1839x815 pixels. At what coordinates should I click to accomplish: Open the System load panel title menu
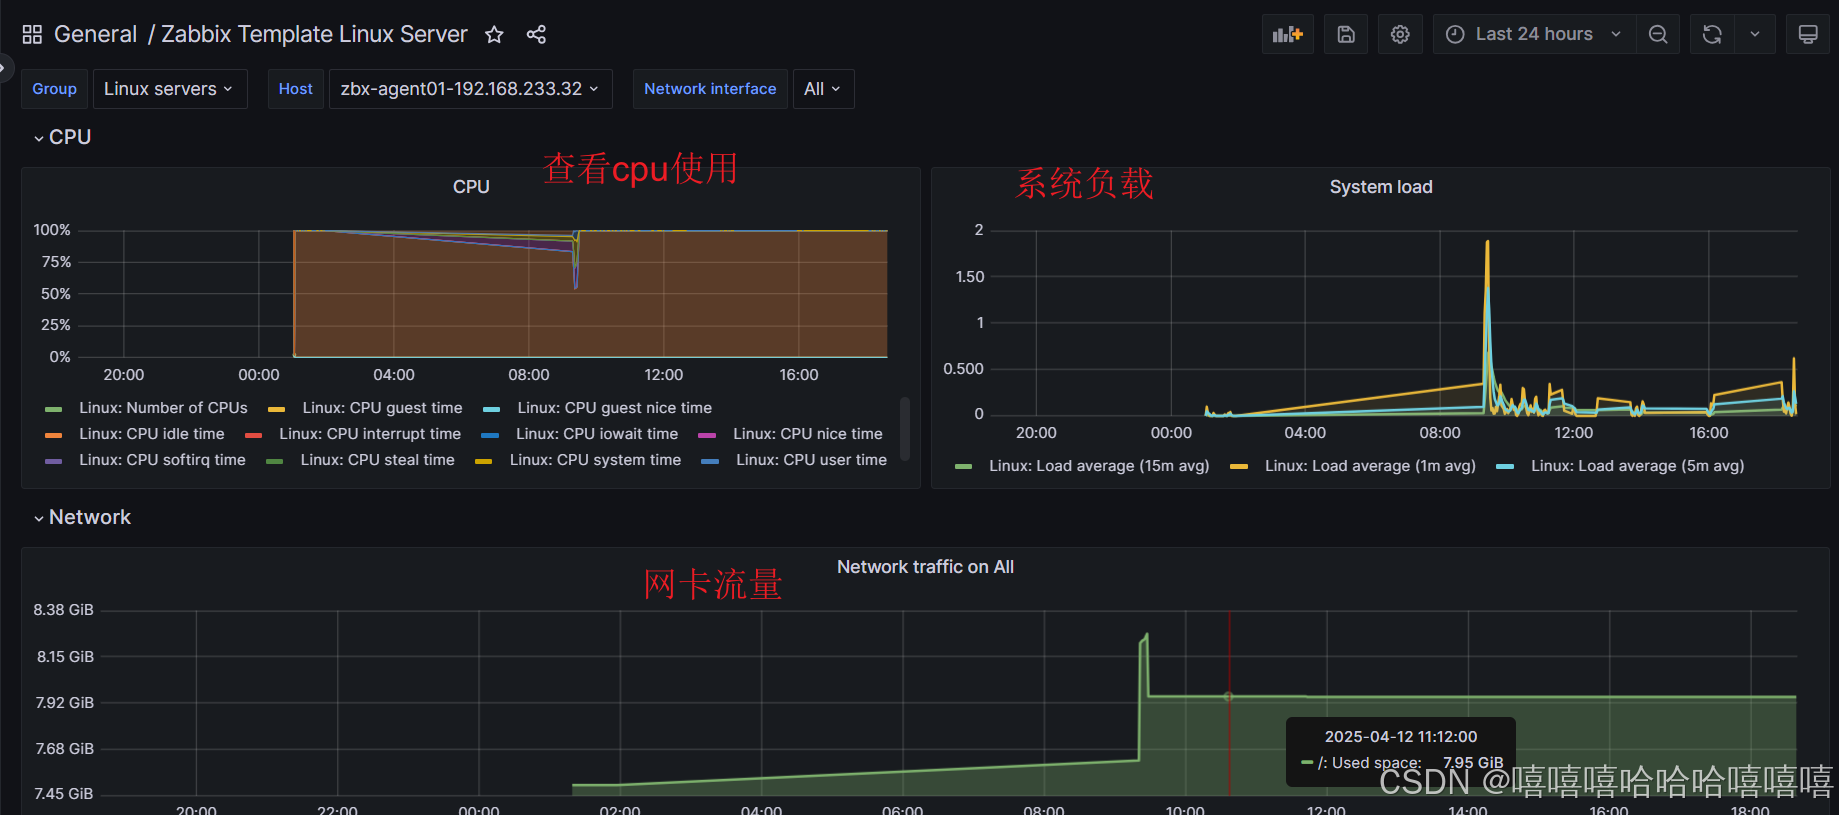click(1380, 187)
